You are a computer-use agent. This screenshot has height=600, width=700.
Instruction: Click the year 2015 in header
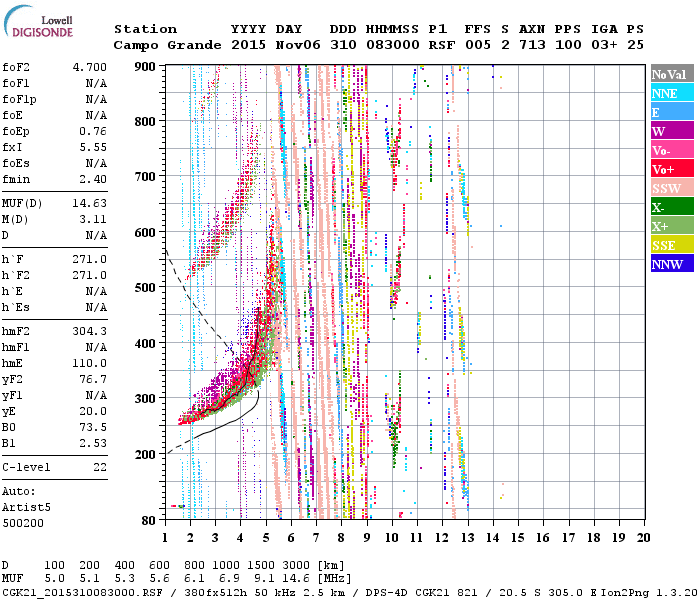[x=249, y=45]
